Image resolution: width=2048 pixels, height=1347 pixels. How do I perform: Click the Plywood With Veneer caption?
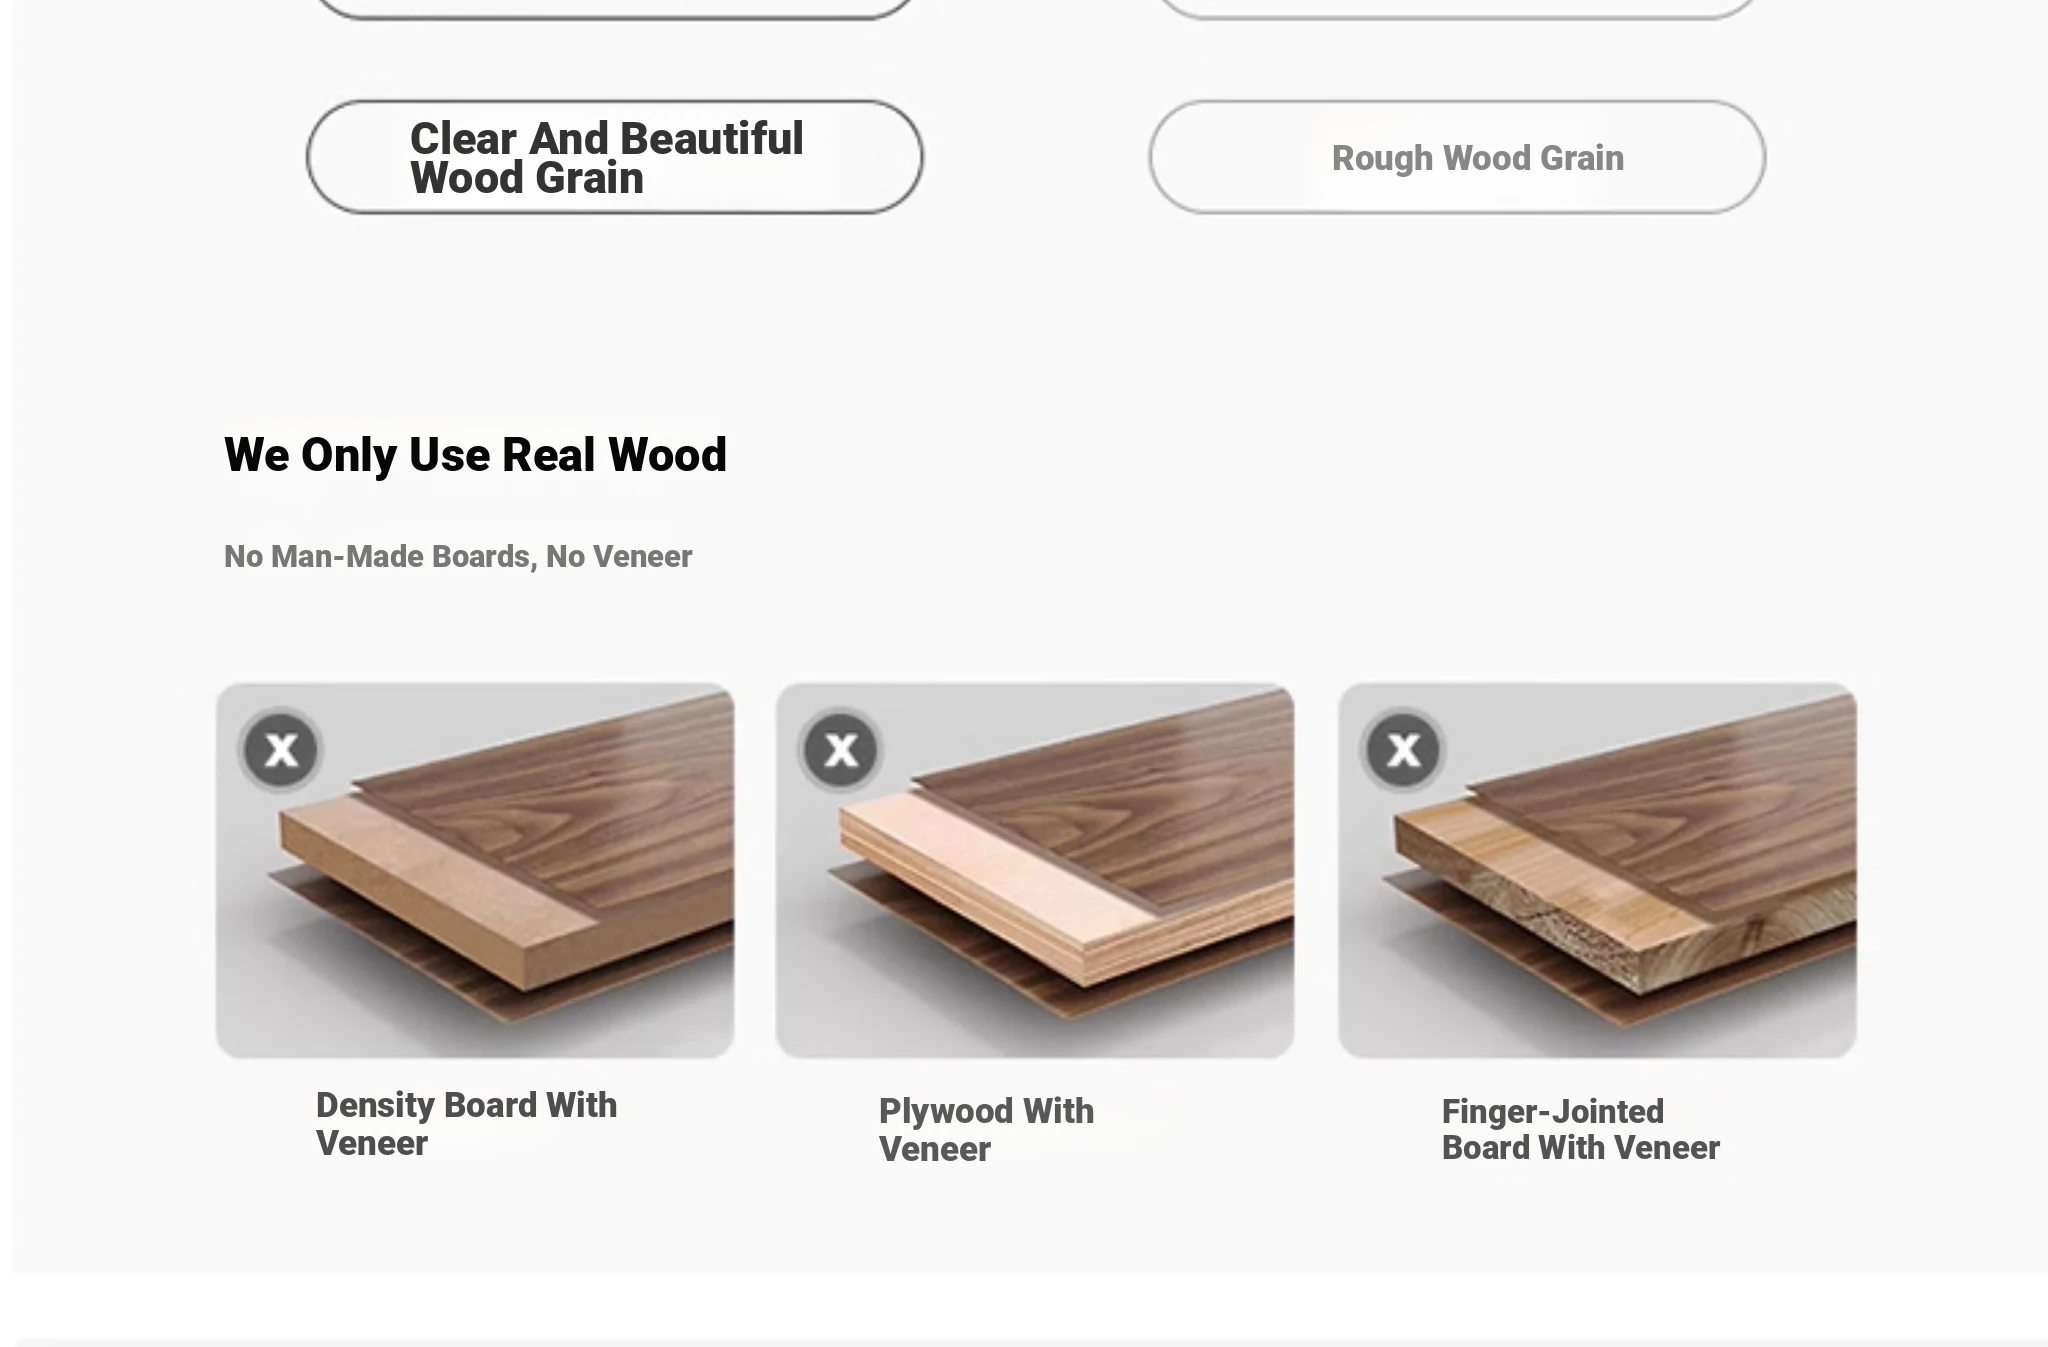tap(986, 1130)
